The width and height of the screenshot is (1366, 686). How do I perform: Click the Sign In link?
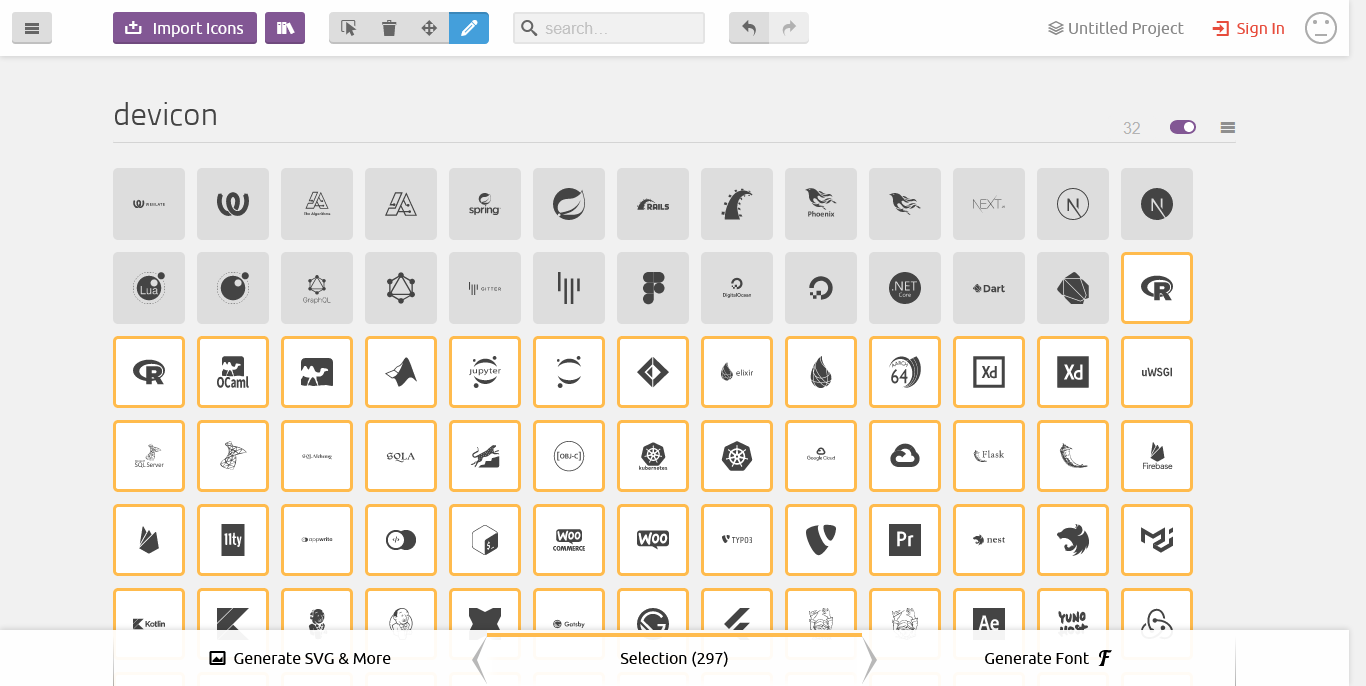coord(1248,28)
